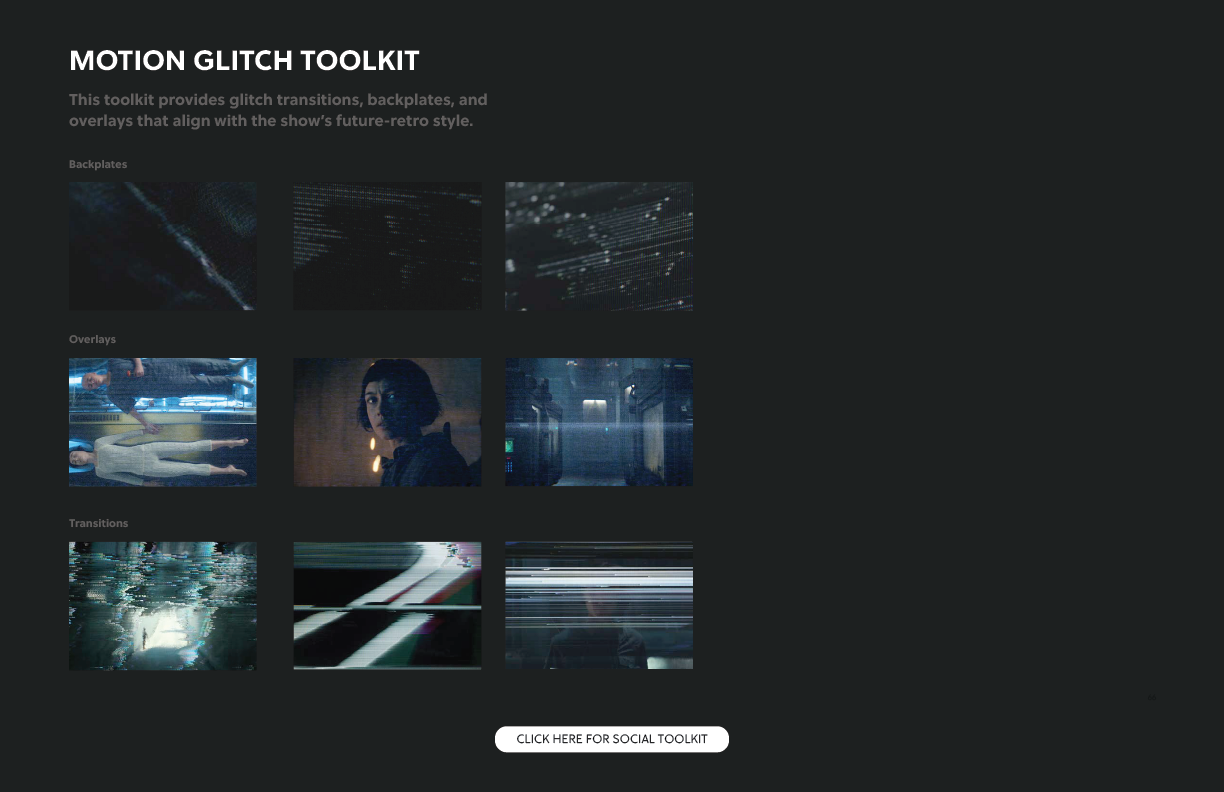Open the Overlays thumbnail of short-haired woman
This screenshot has width=1224, height=792.
[x=387, y=422]
